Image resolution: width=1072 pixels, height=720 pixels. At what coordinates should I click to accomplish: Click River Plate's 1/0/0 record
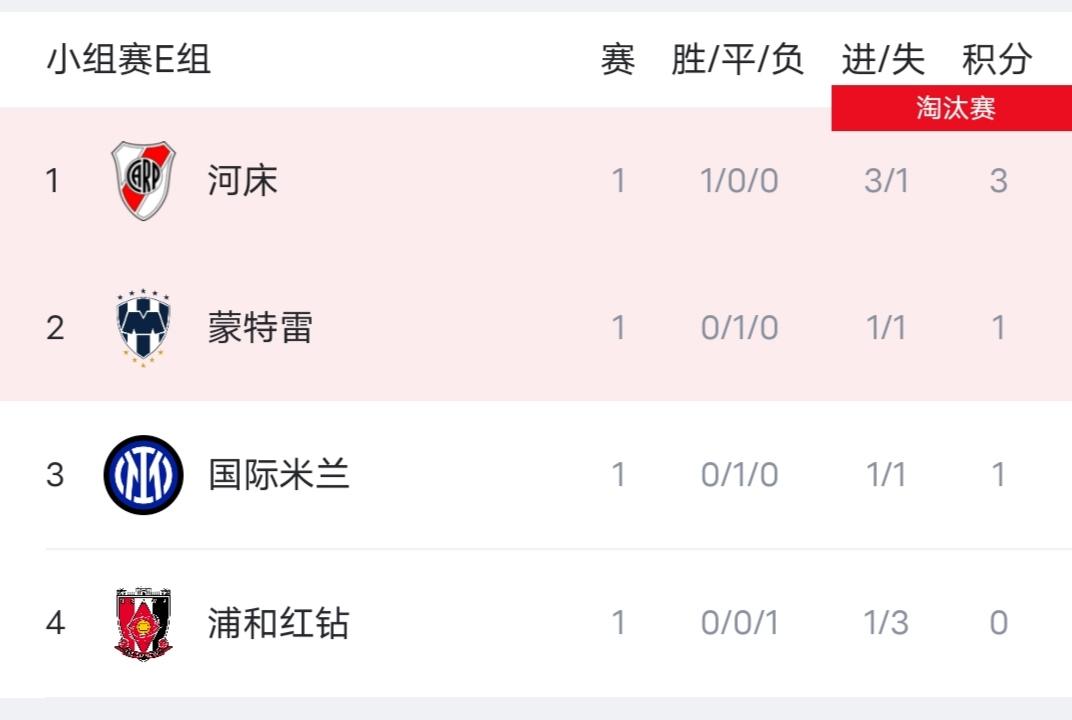(x=740, y=181)
